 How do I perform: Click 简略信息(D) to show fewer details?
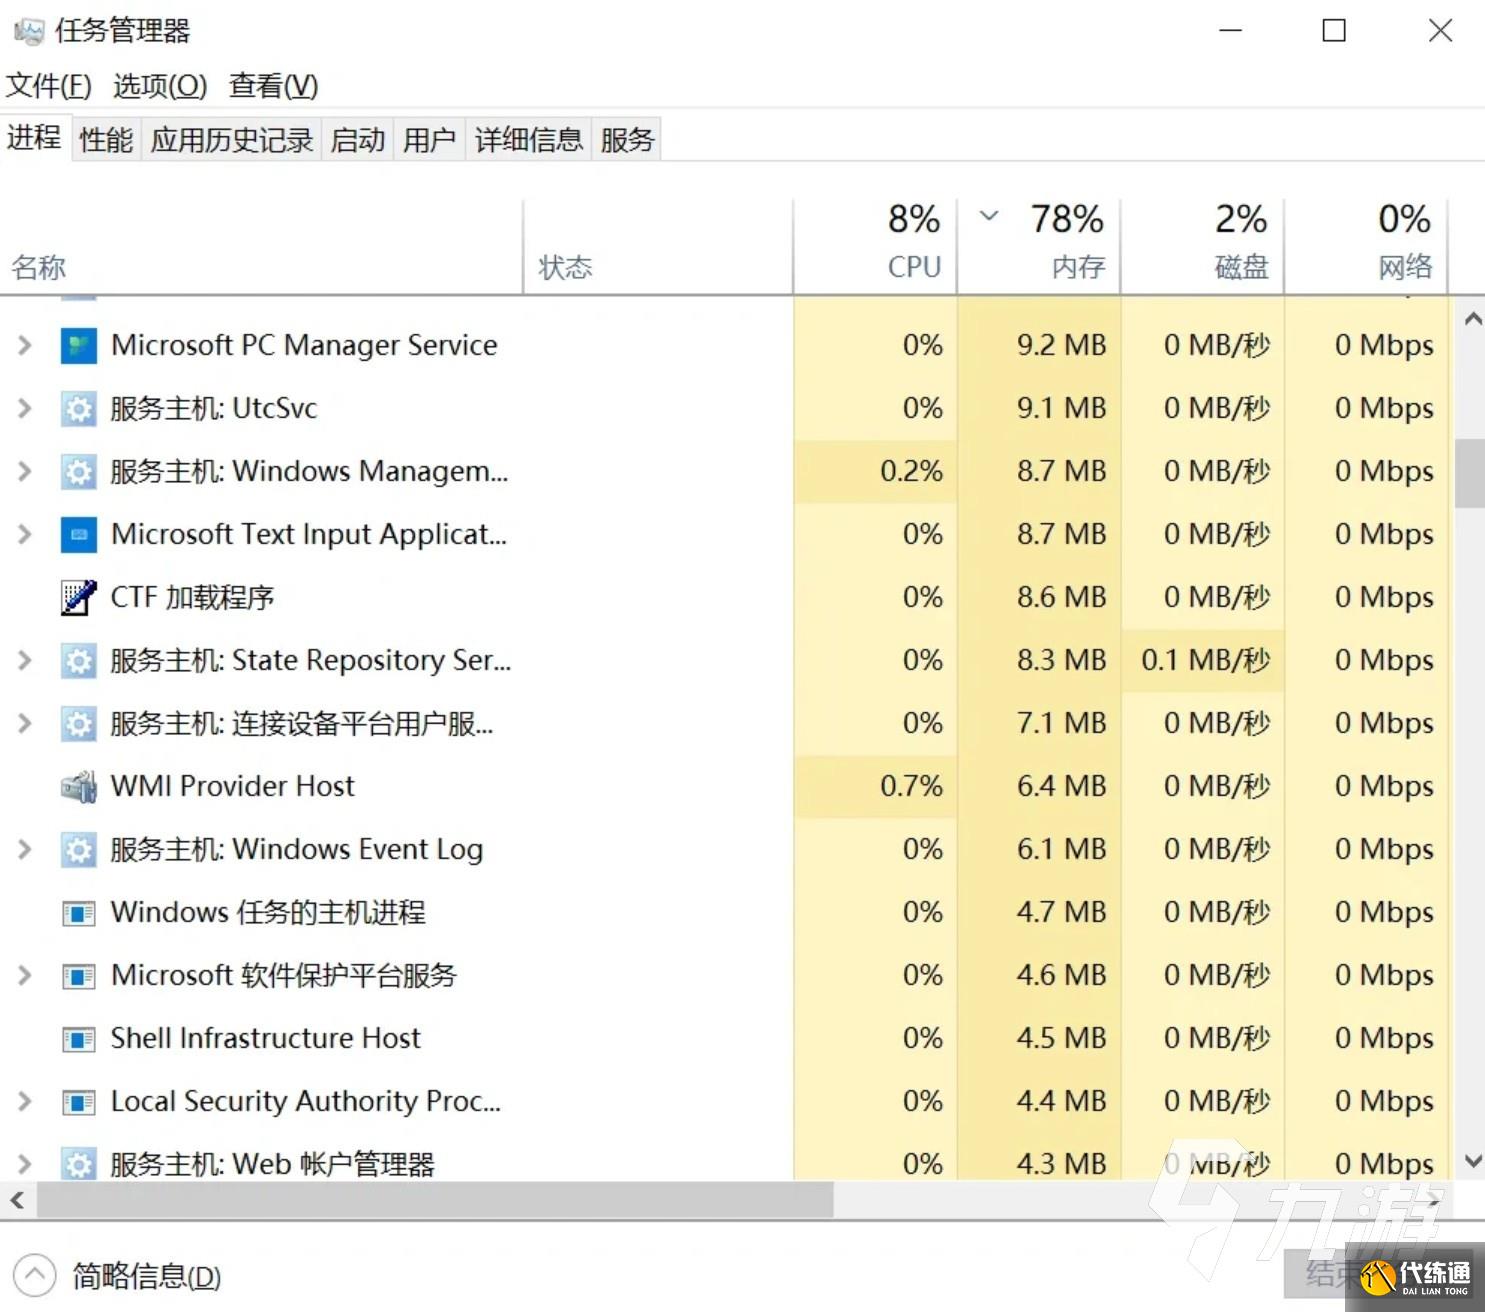tap(147, 1276)
